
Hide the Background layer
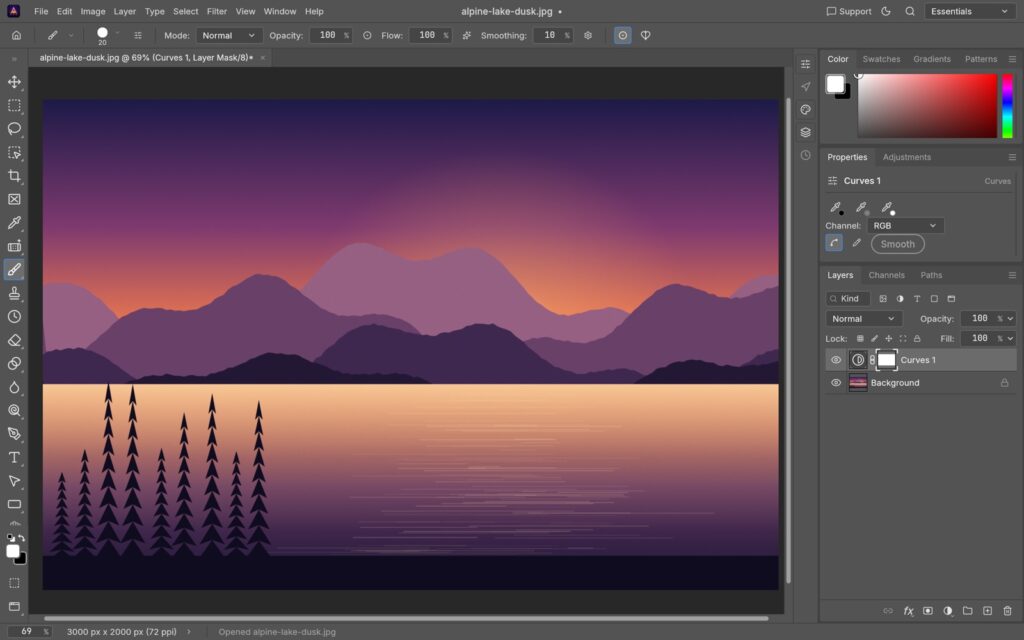coord(835,383)
